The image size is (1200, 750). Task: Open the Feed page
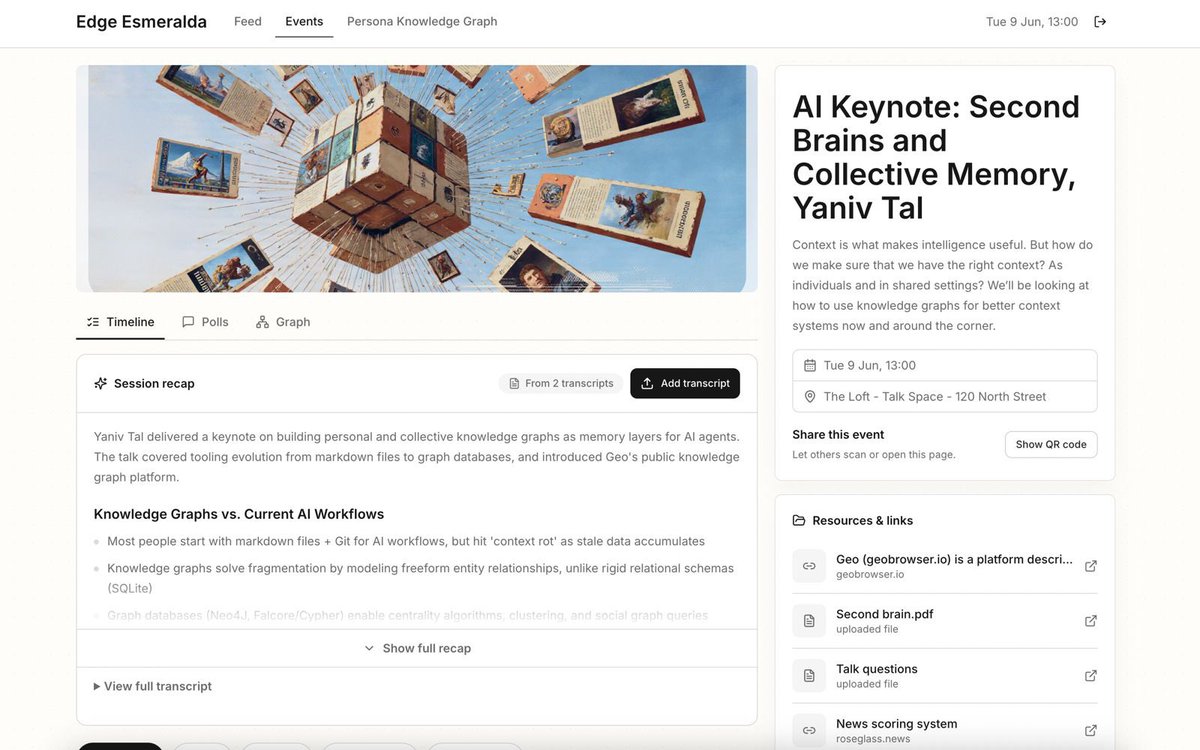pos(248,21)
